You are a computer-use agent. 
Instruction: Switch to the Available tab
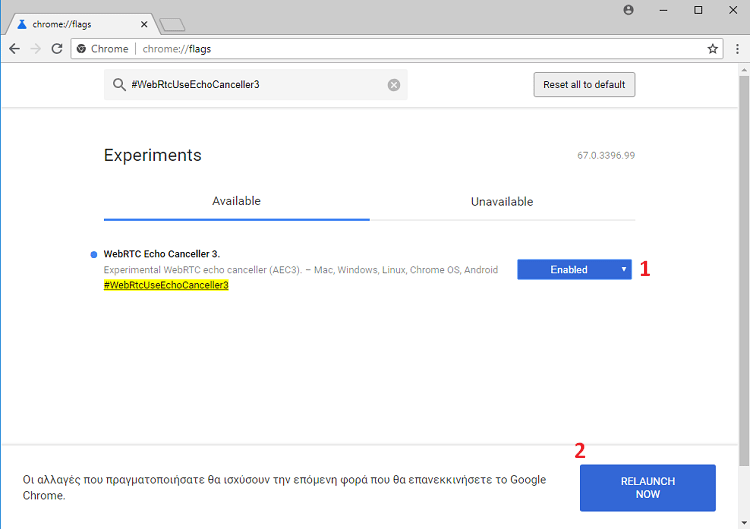pyautogui.click(x=236, y=201)
